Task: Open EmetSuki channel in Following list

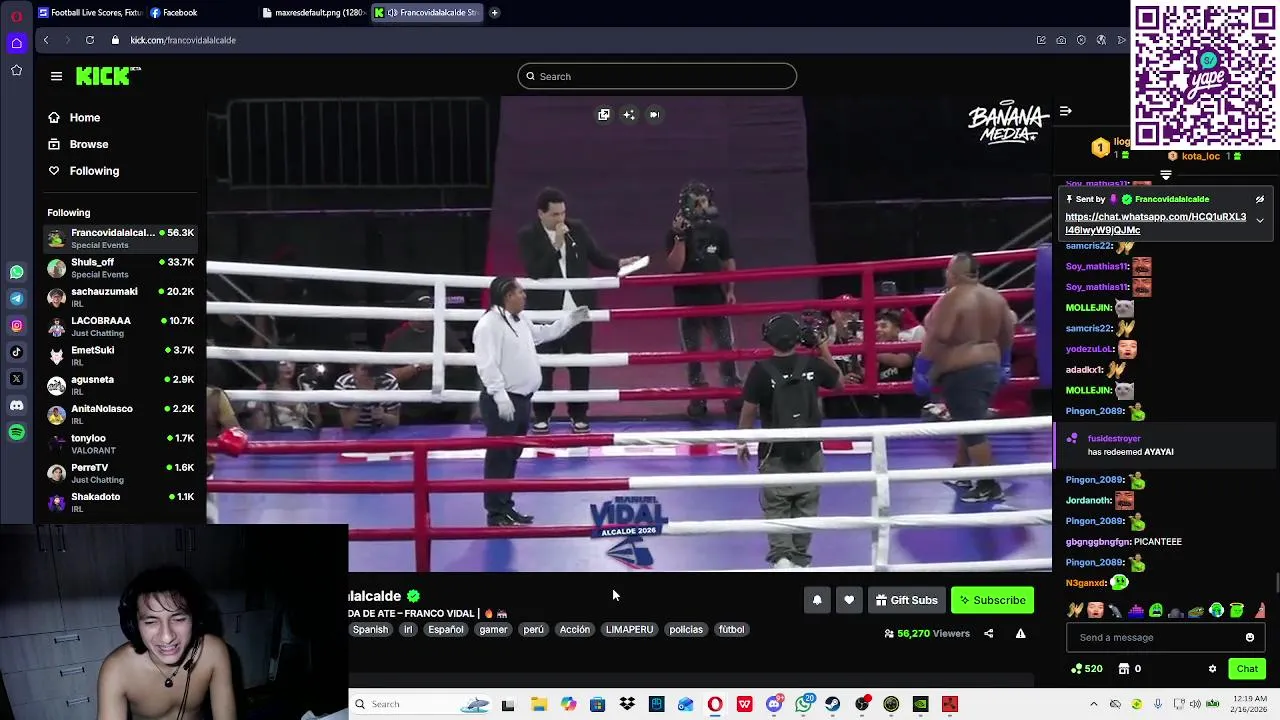Action: point(121,356)
